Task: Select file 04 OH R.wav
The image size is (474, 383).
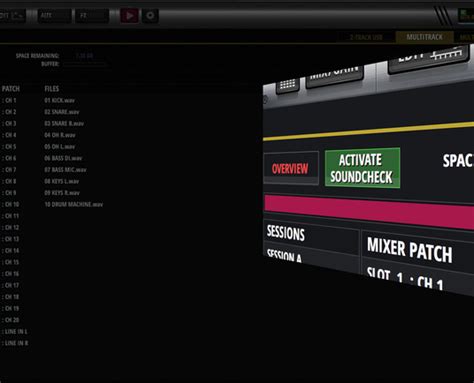Action: point(60,135)
